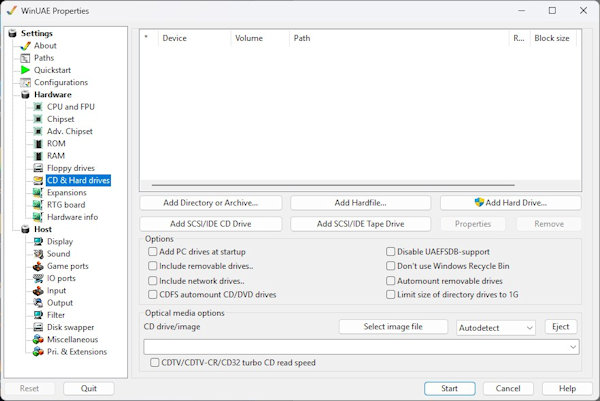Click the Floppy drives icon
Viewport: 600px width, 401px height.
pyautogui.click(x=38, y=168)
